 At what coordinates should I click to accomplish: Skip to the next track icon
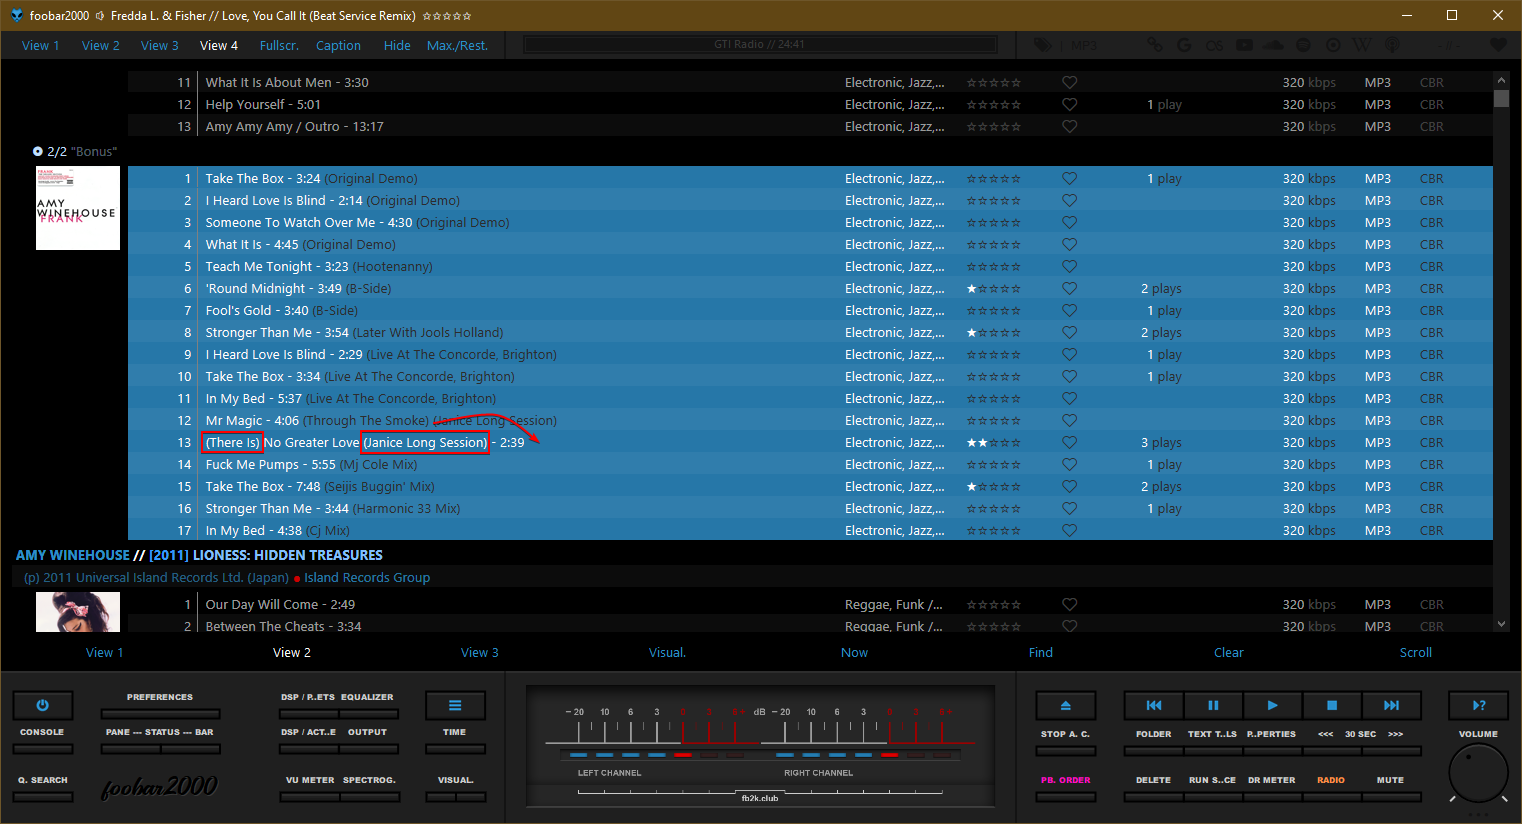tap(1391, 705)
